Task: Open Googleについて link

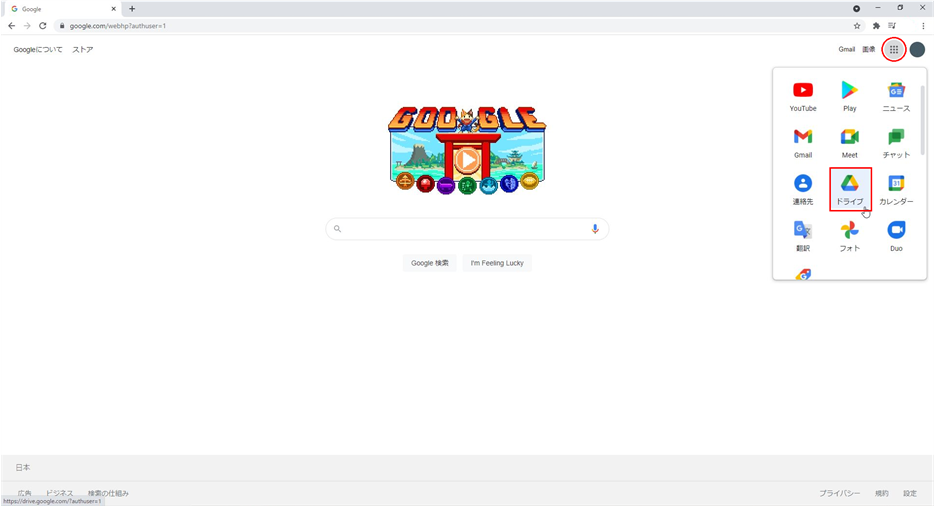Action: tap(38, 49)
